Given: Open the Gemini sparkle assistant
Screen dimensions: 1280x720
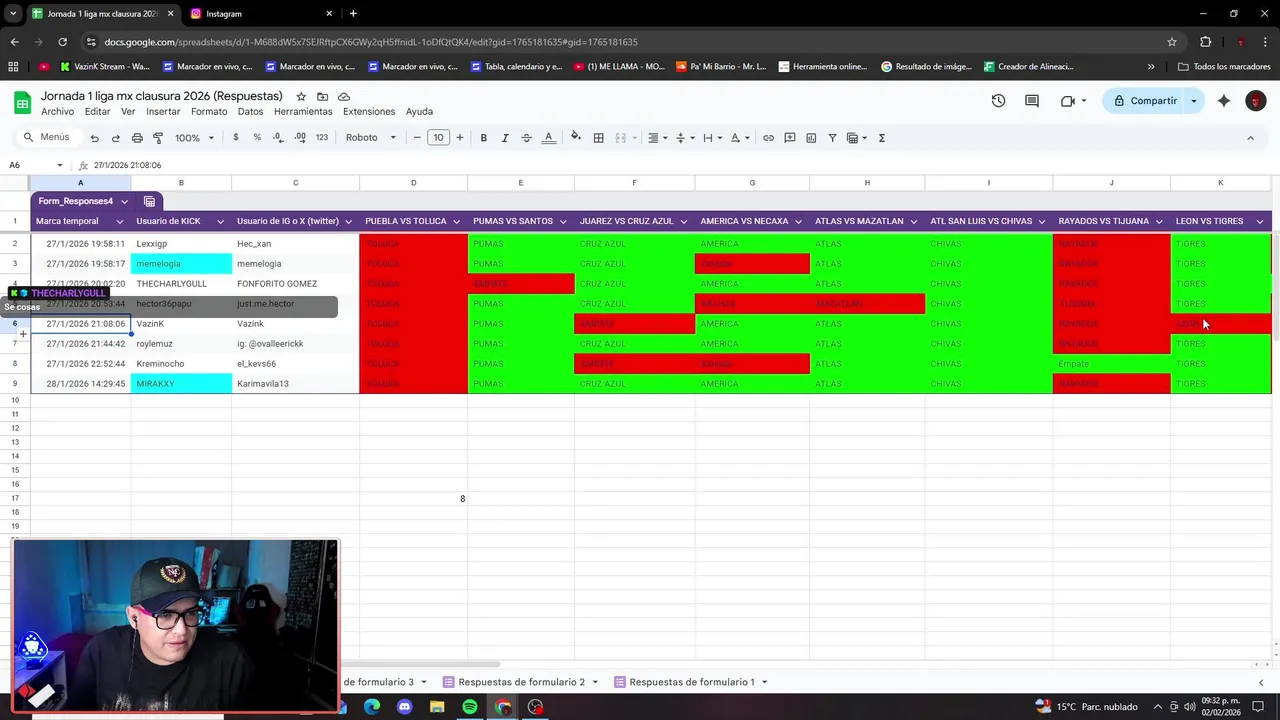Looking at the screenshot, I should 1224,101.
